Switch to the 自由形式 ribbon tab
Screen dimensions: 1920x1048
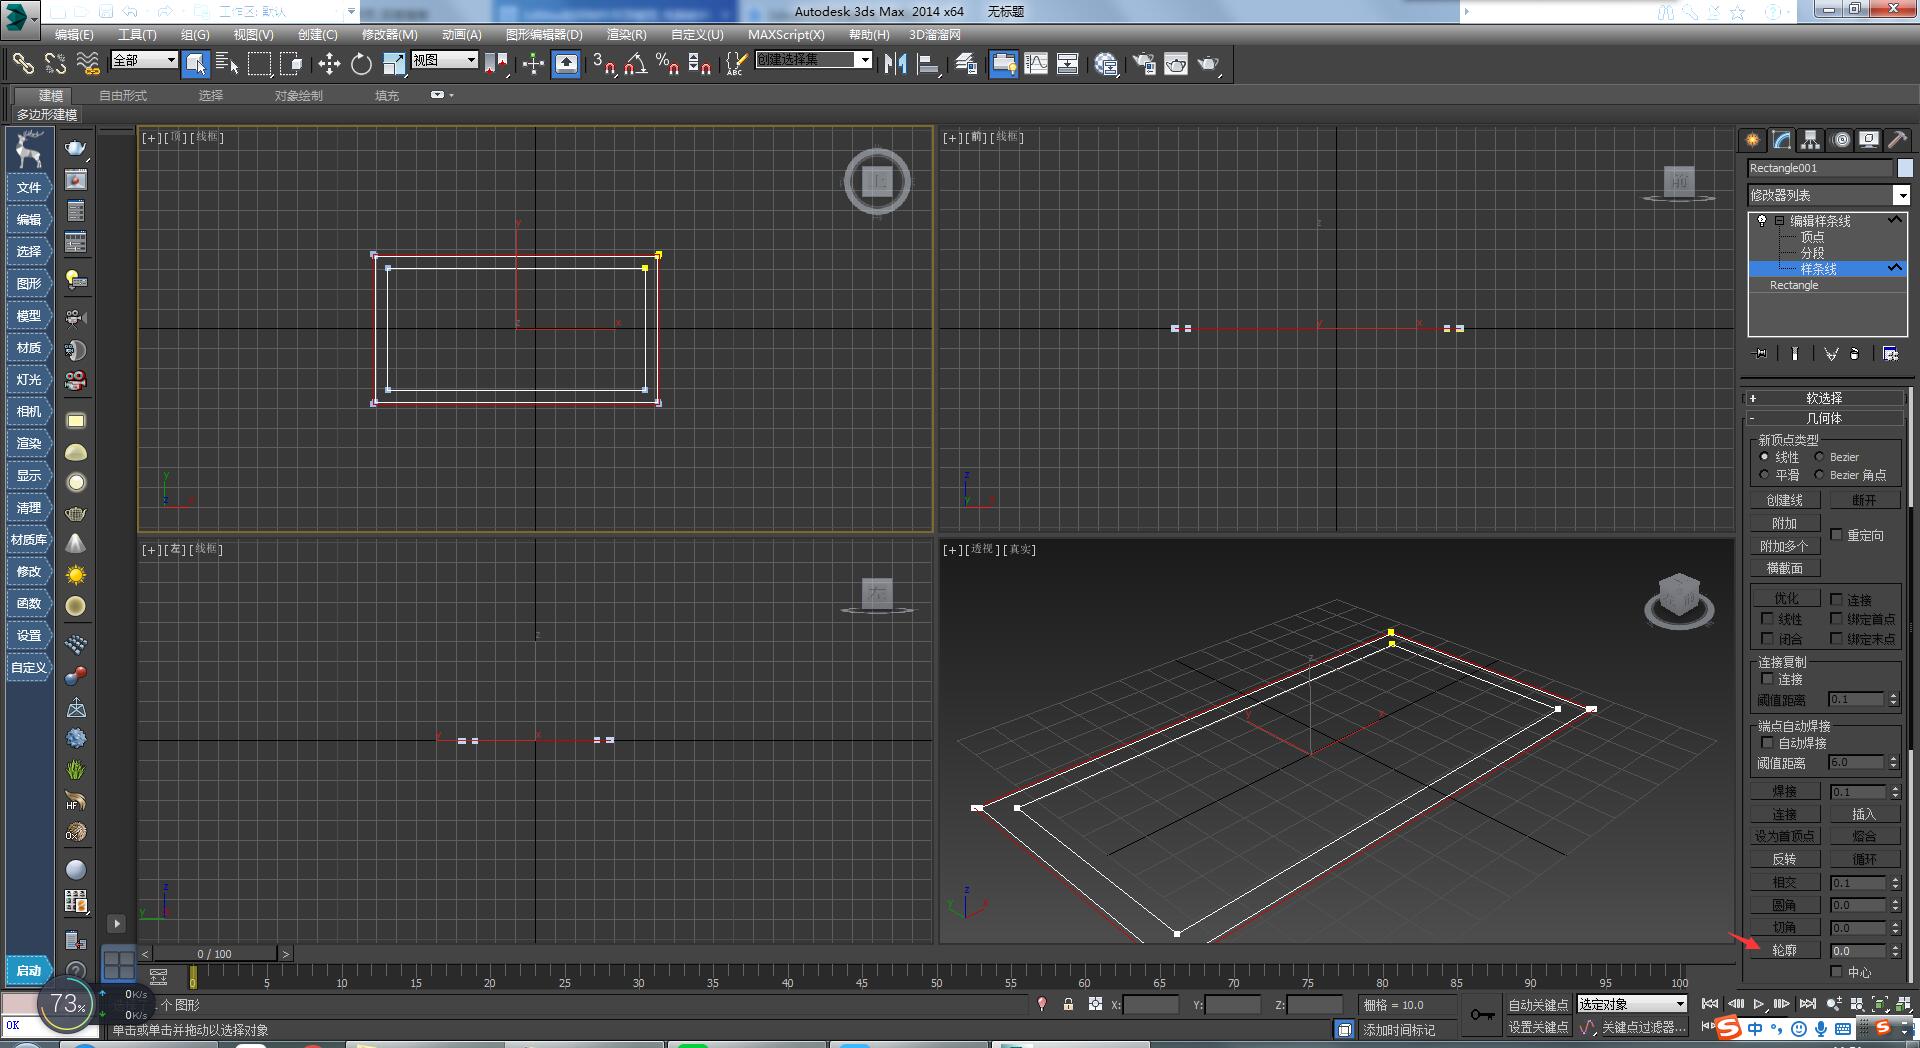point(122,95)
